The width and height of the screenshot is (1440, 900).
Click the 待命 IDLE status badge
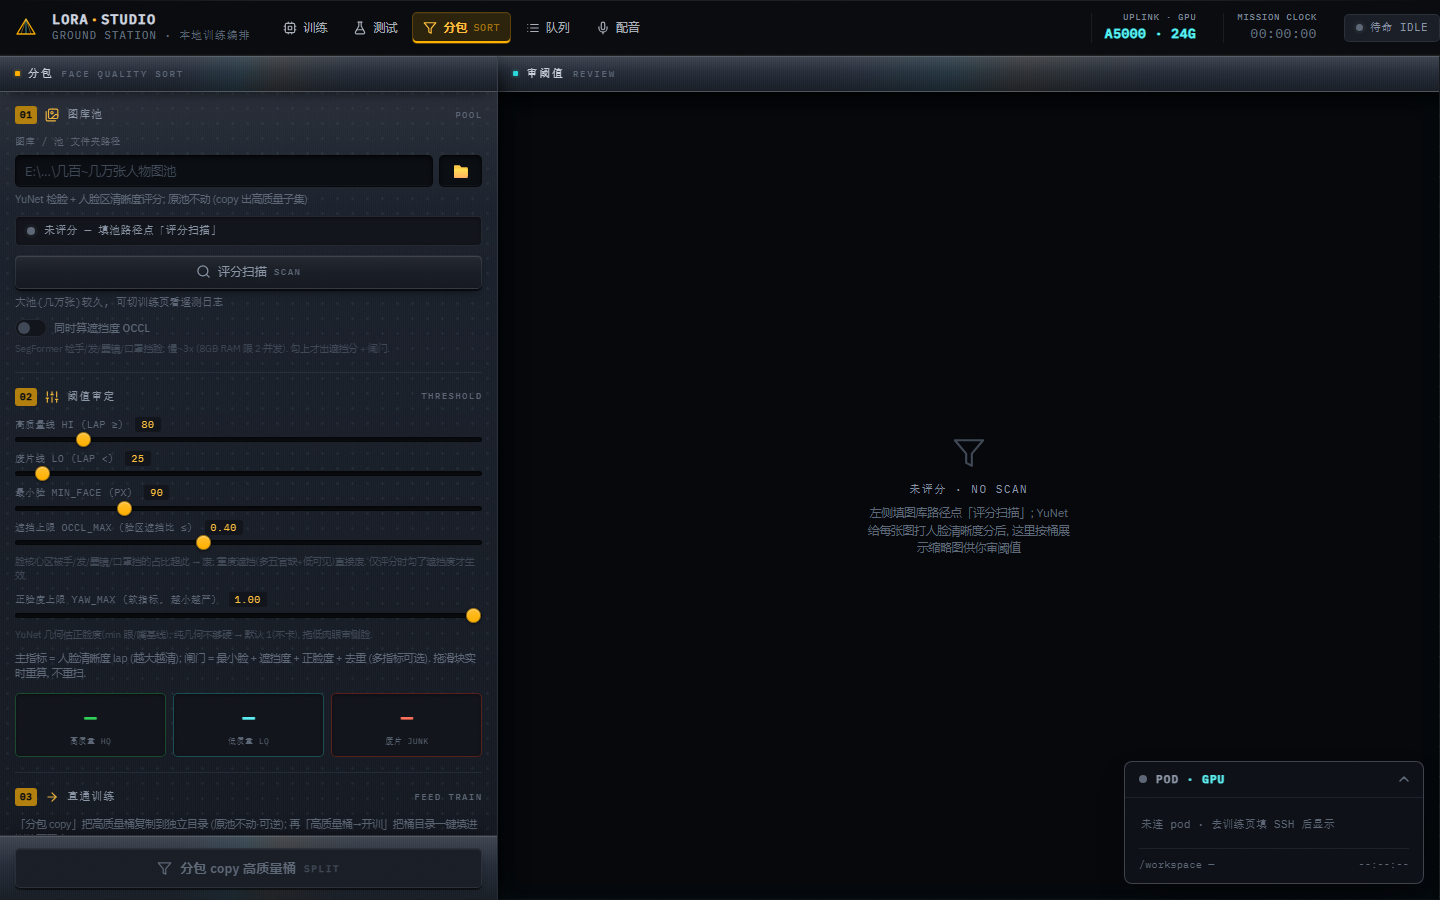[1391, 28]
